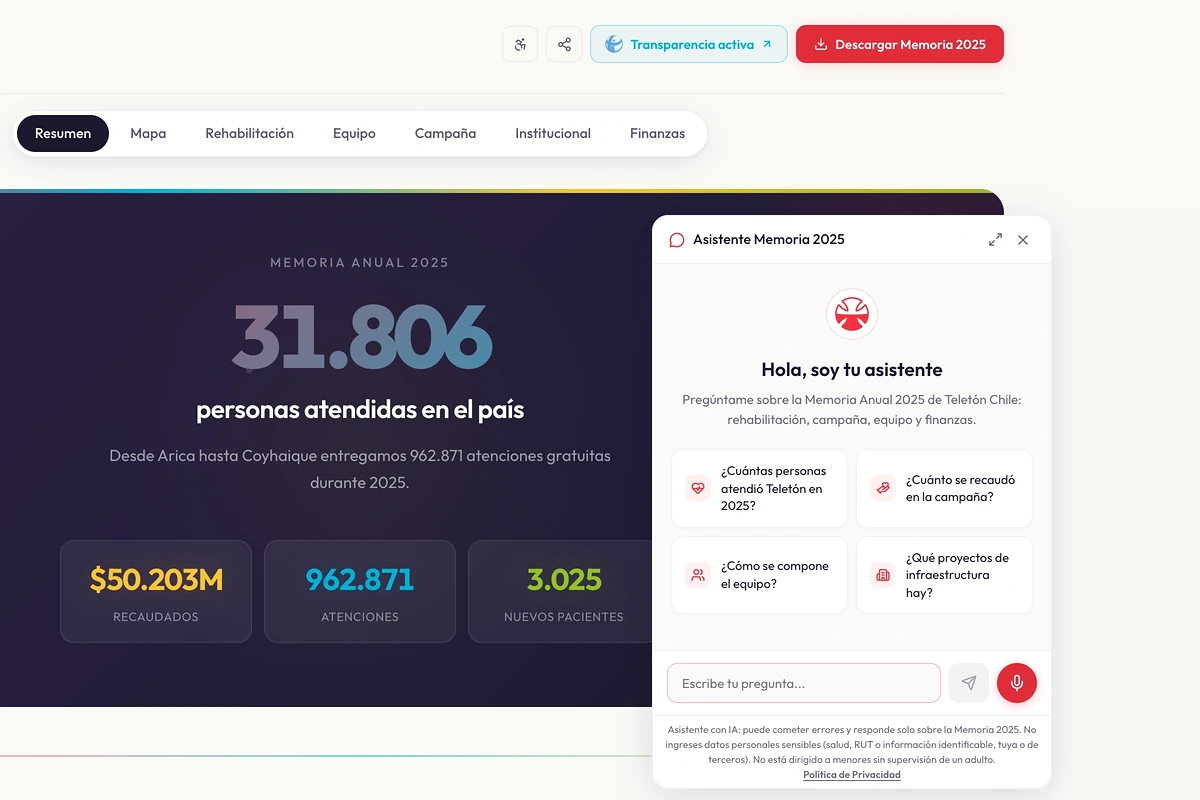Click the 'Asistente Memoria 2025' title text

(769, 240)
